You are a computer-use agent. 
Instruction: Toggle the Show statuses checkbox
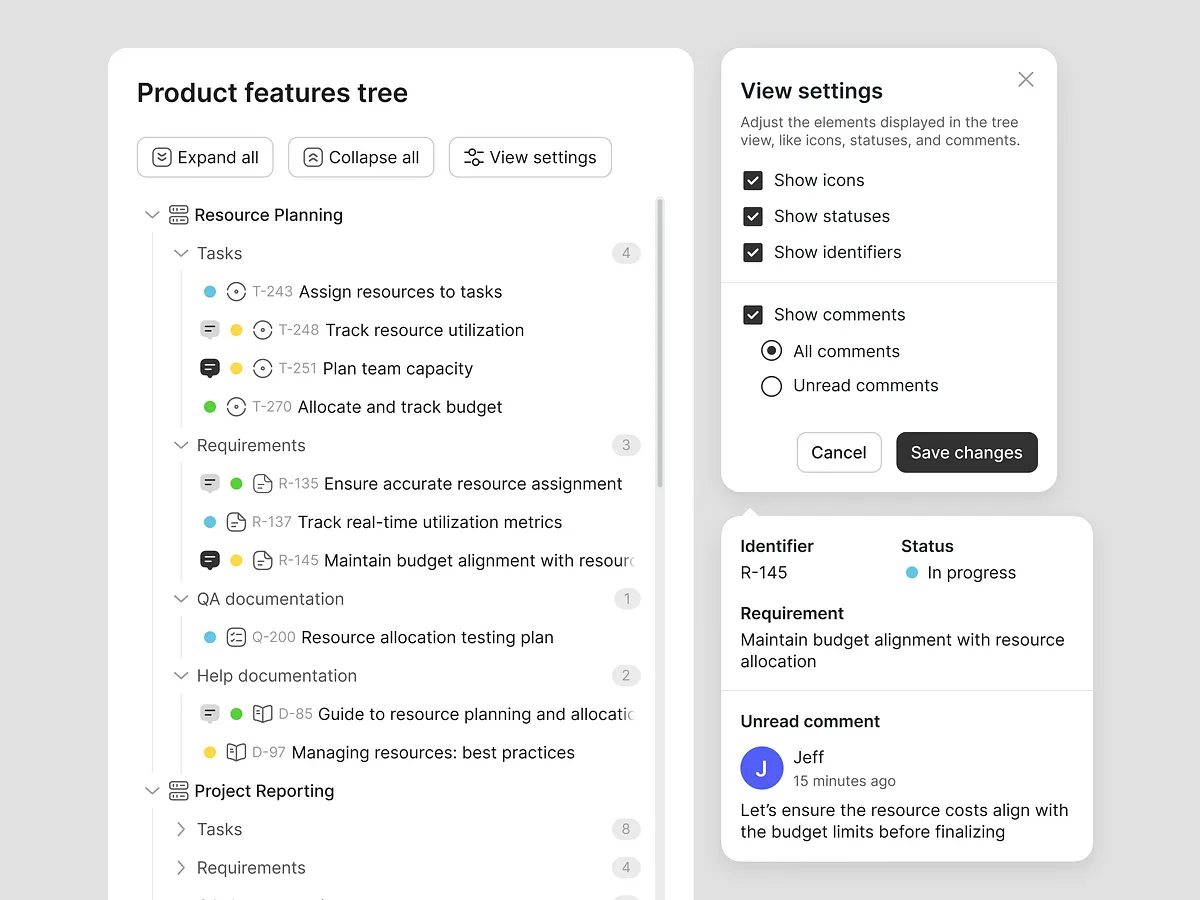tap(753, 216)
